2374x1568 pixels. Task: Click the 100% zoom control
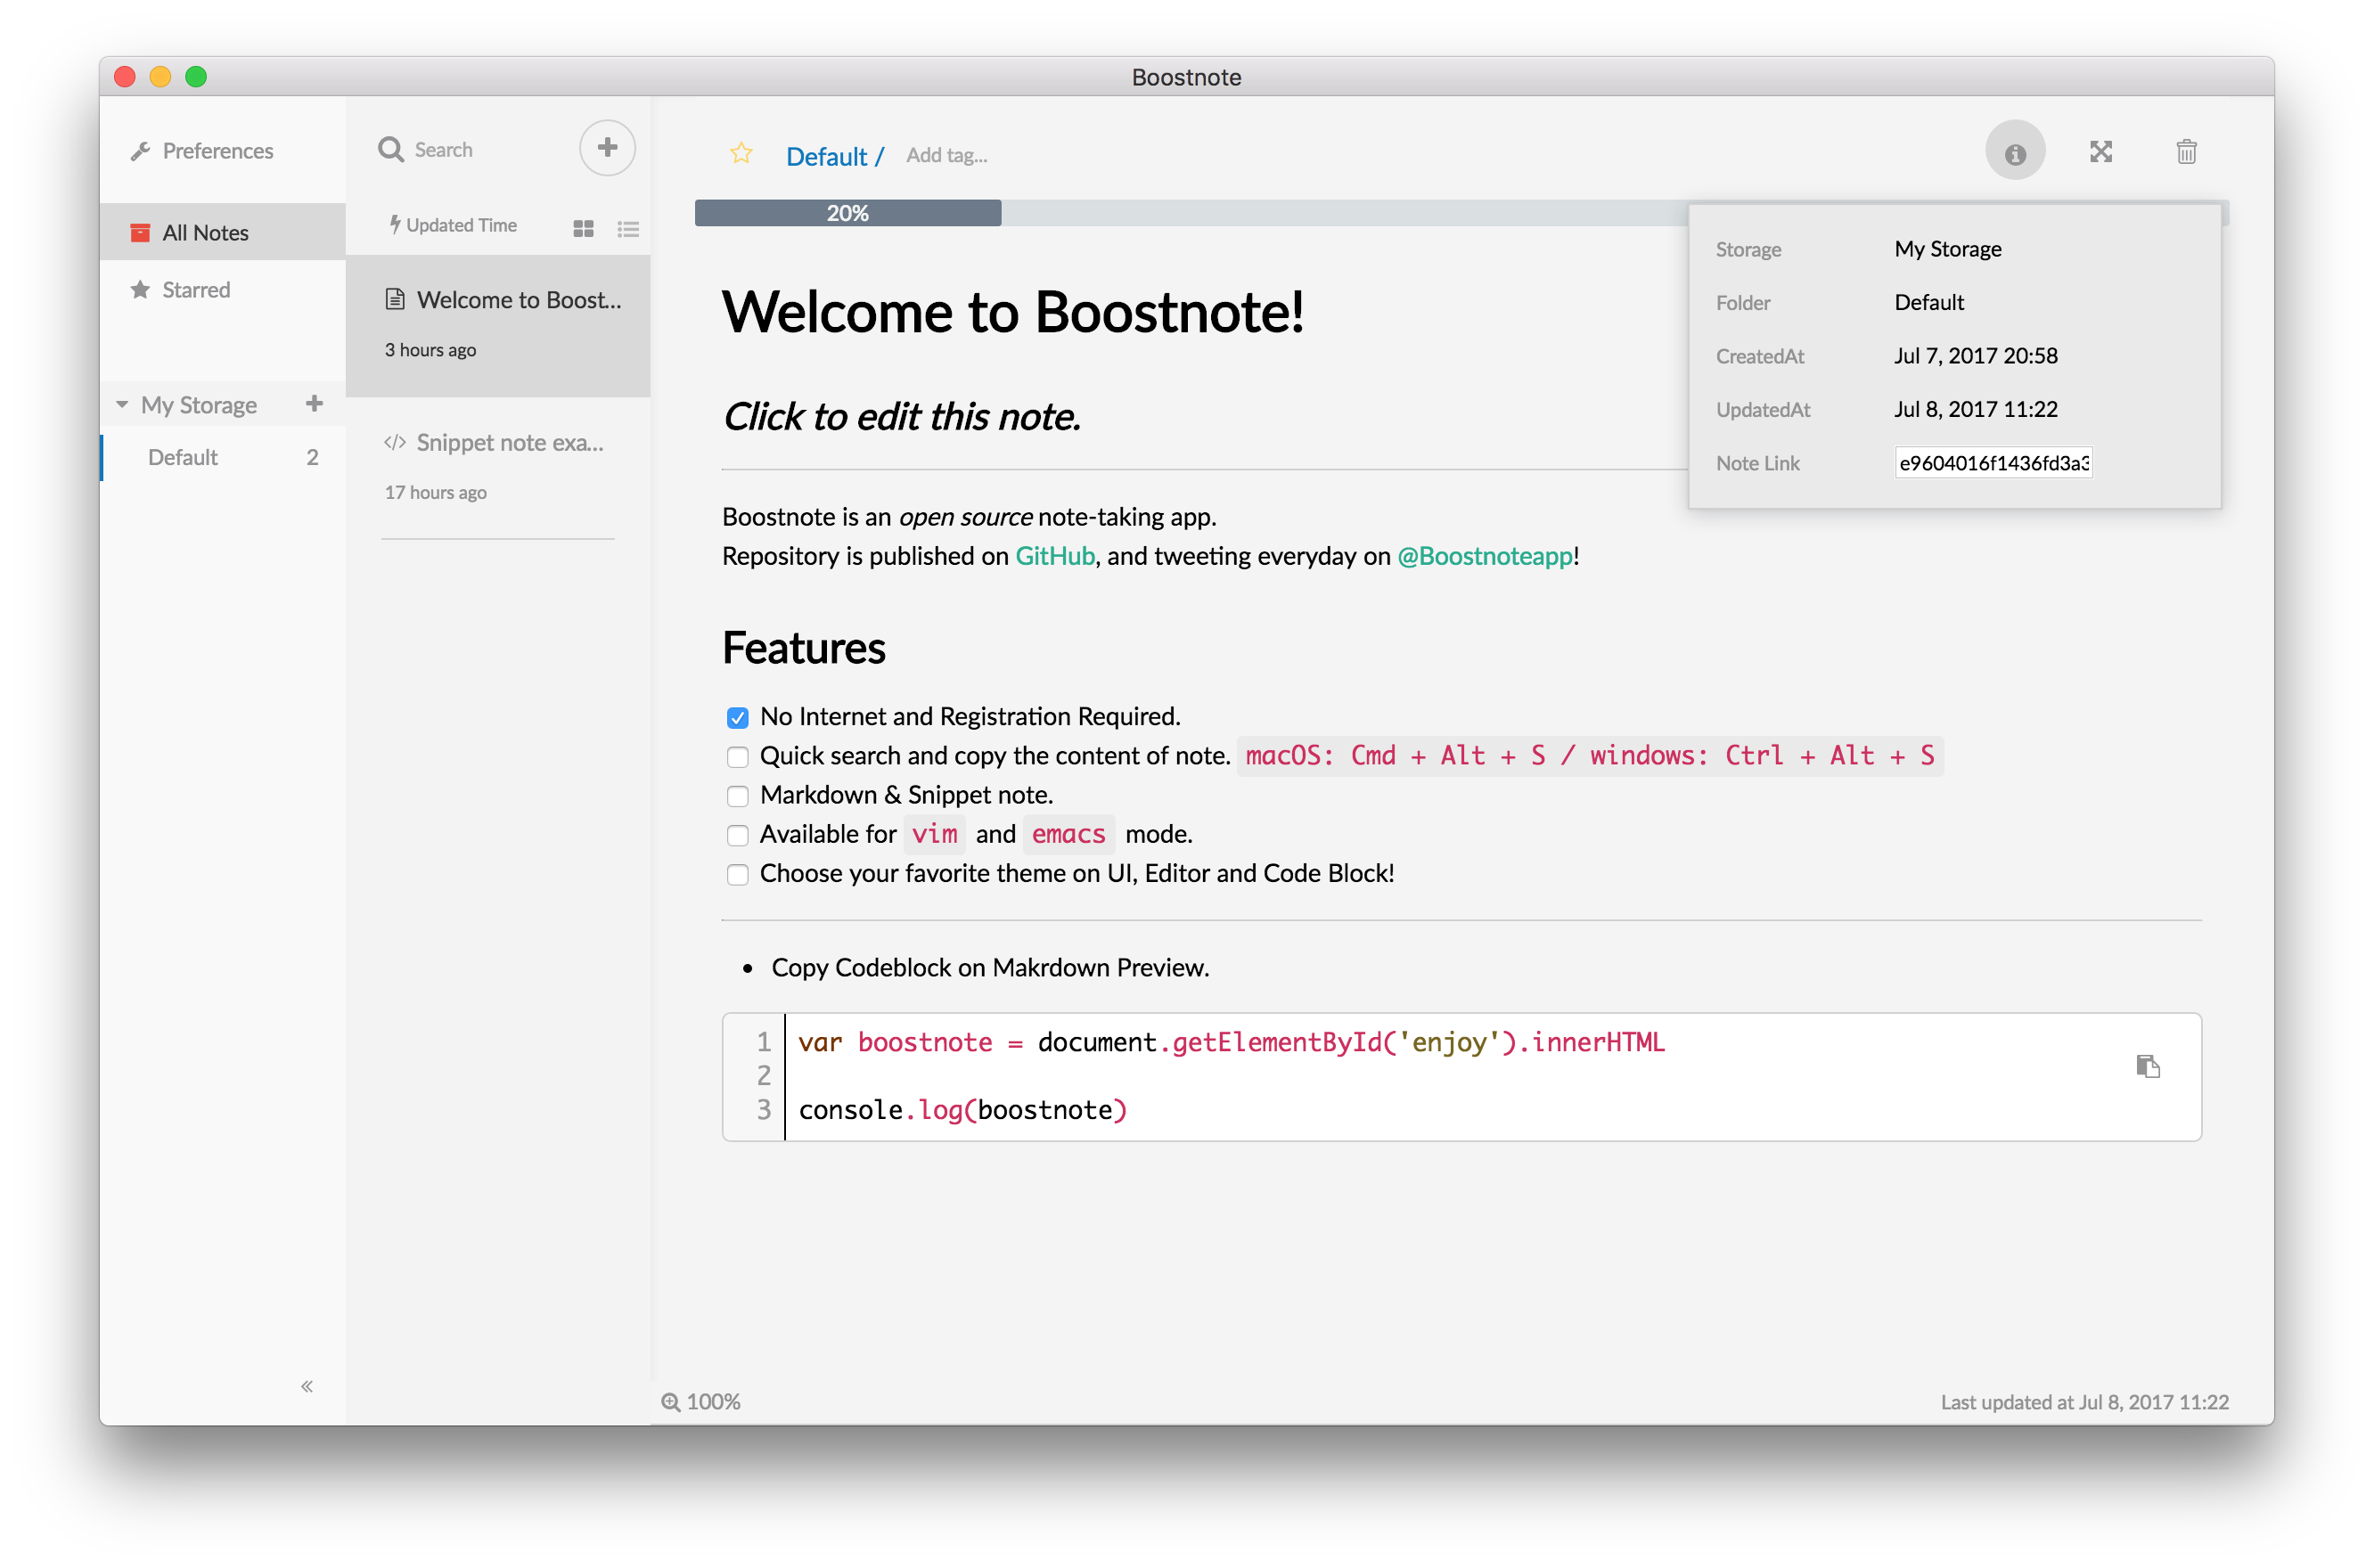click(x=701, y=1402)
